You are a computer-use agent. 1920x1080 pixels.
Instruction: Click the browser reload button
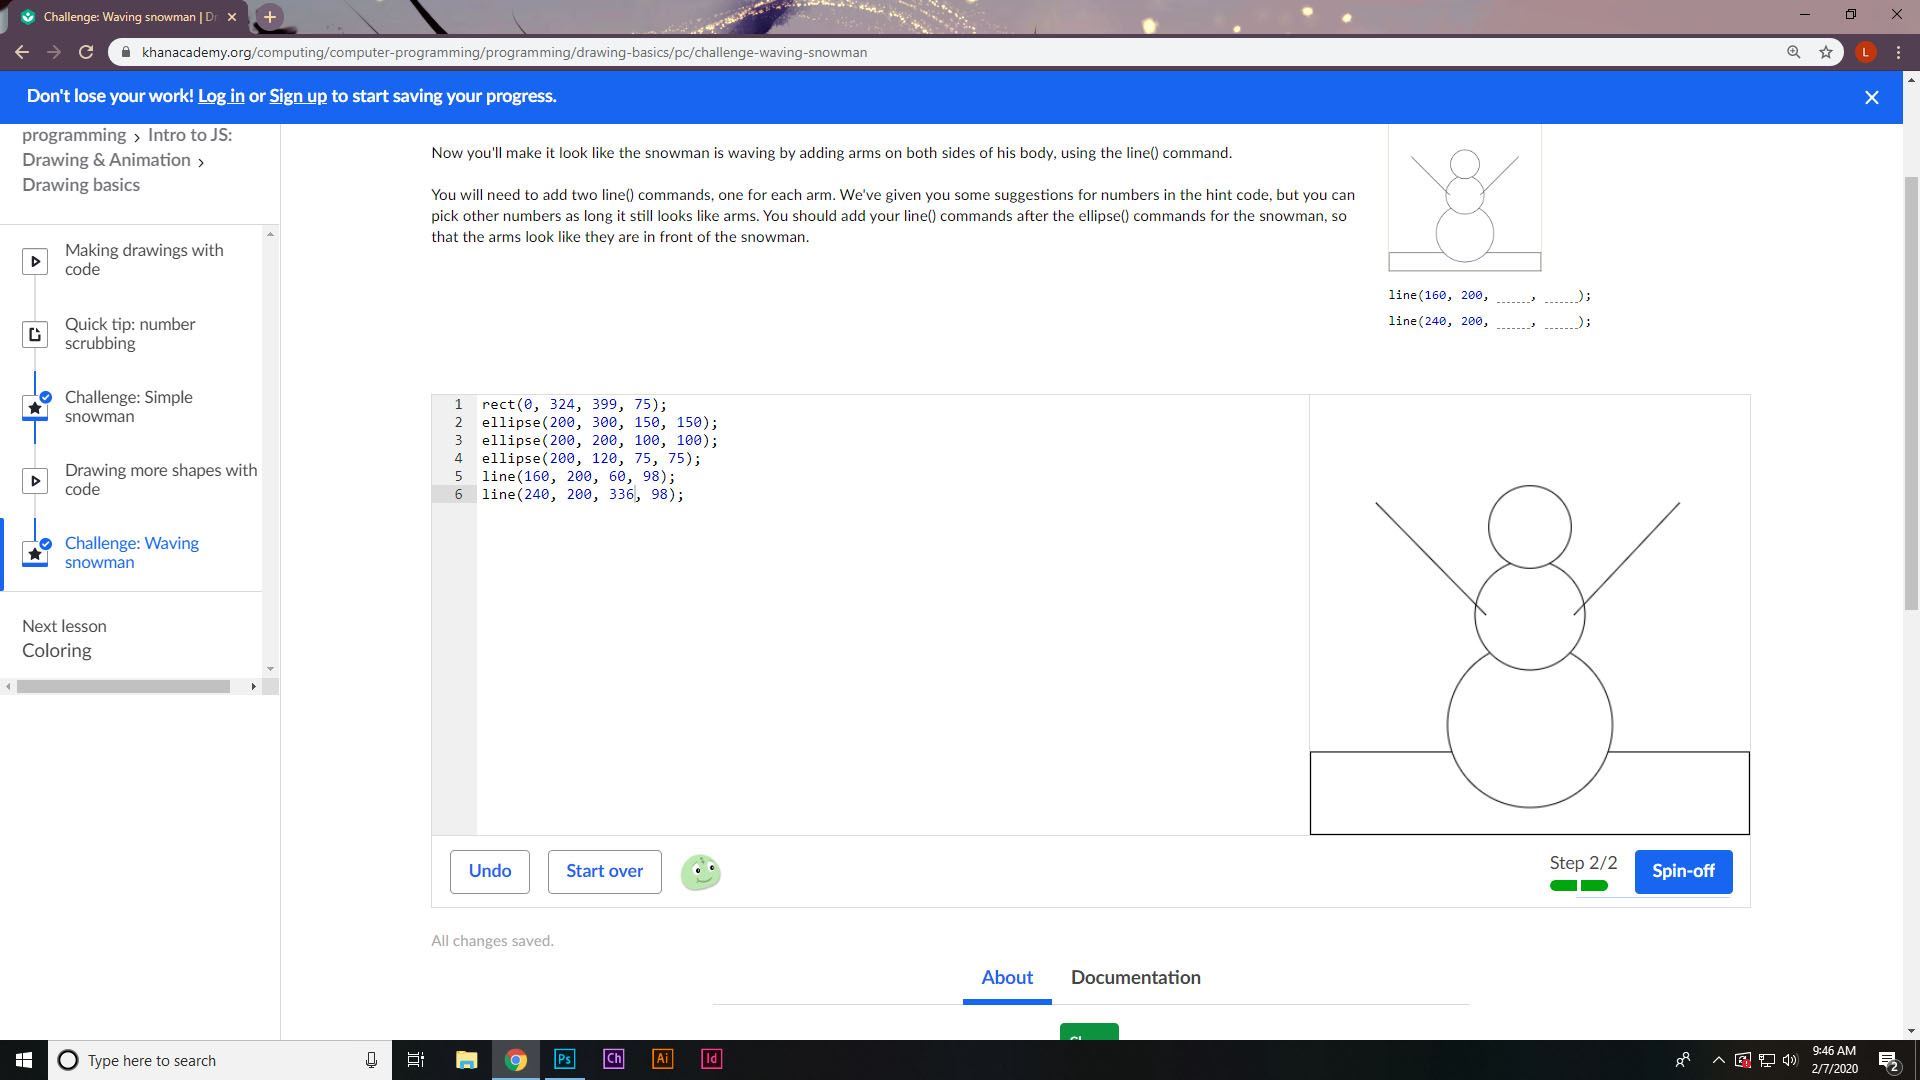click(x=86, y=52)
